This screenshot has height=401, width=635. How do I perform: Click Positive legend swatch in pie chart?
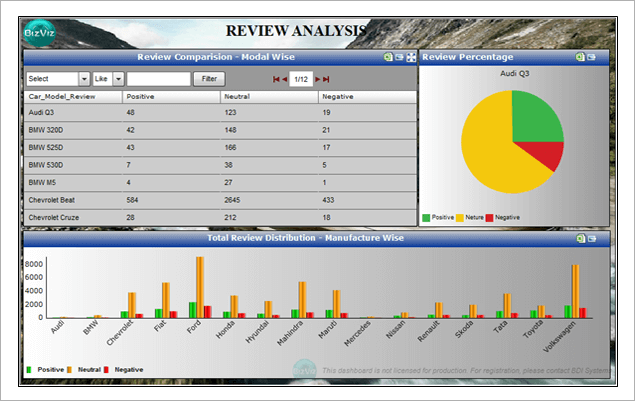point(426,218)
